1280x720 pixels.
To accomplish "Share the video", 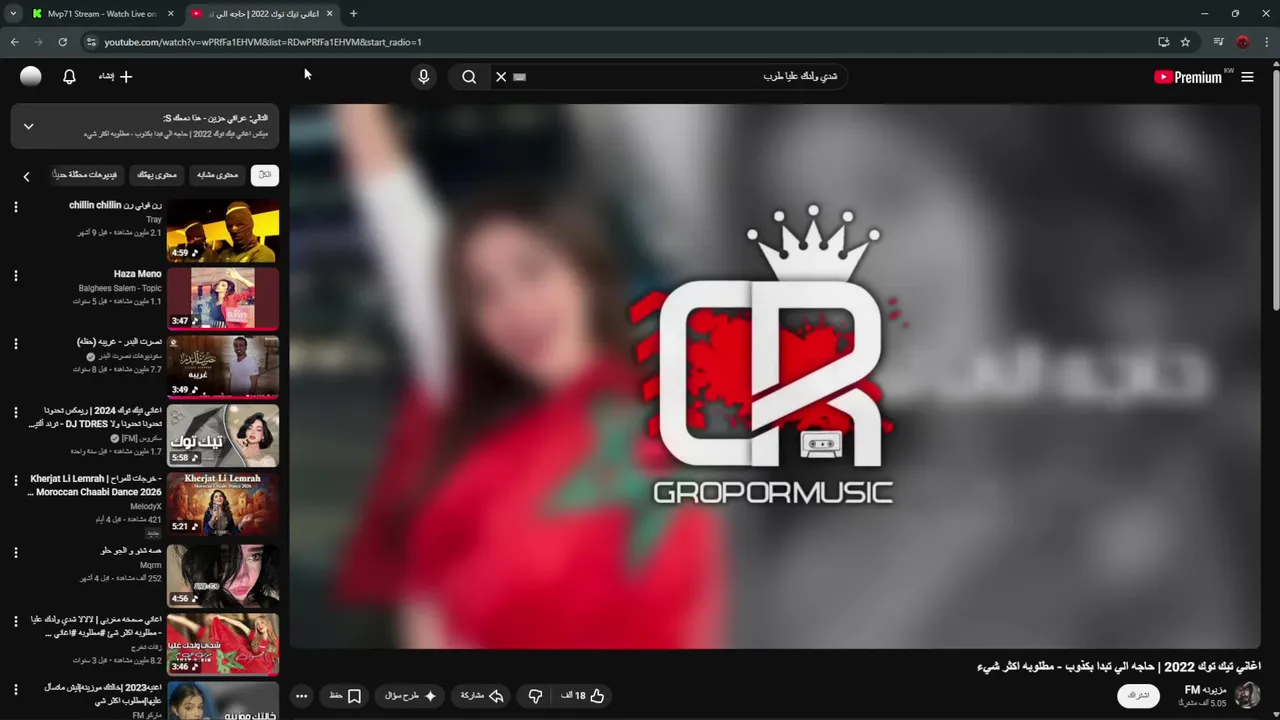I will [482, 696].
